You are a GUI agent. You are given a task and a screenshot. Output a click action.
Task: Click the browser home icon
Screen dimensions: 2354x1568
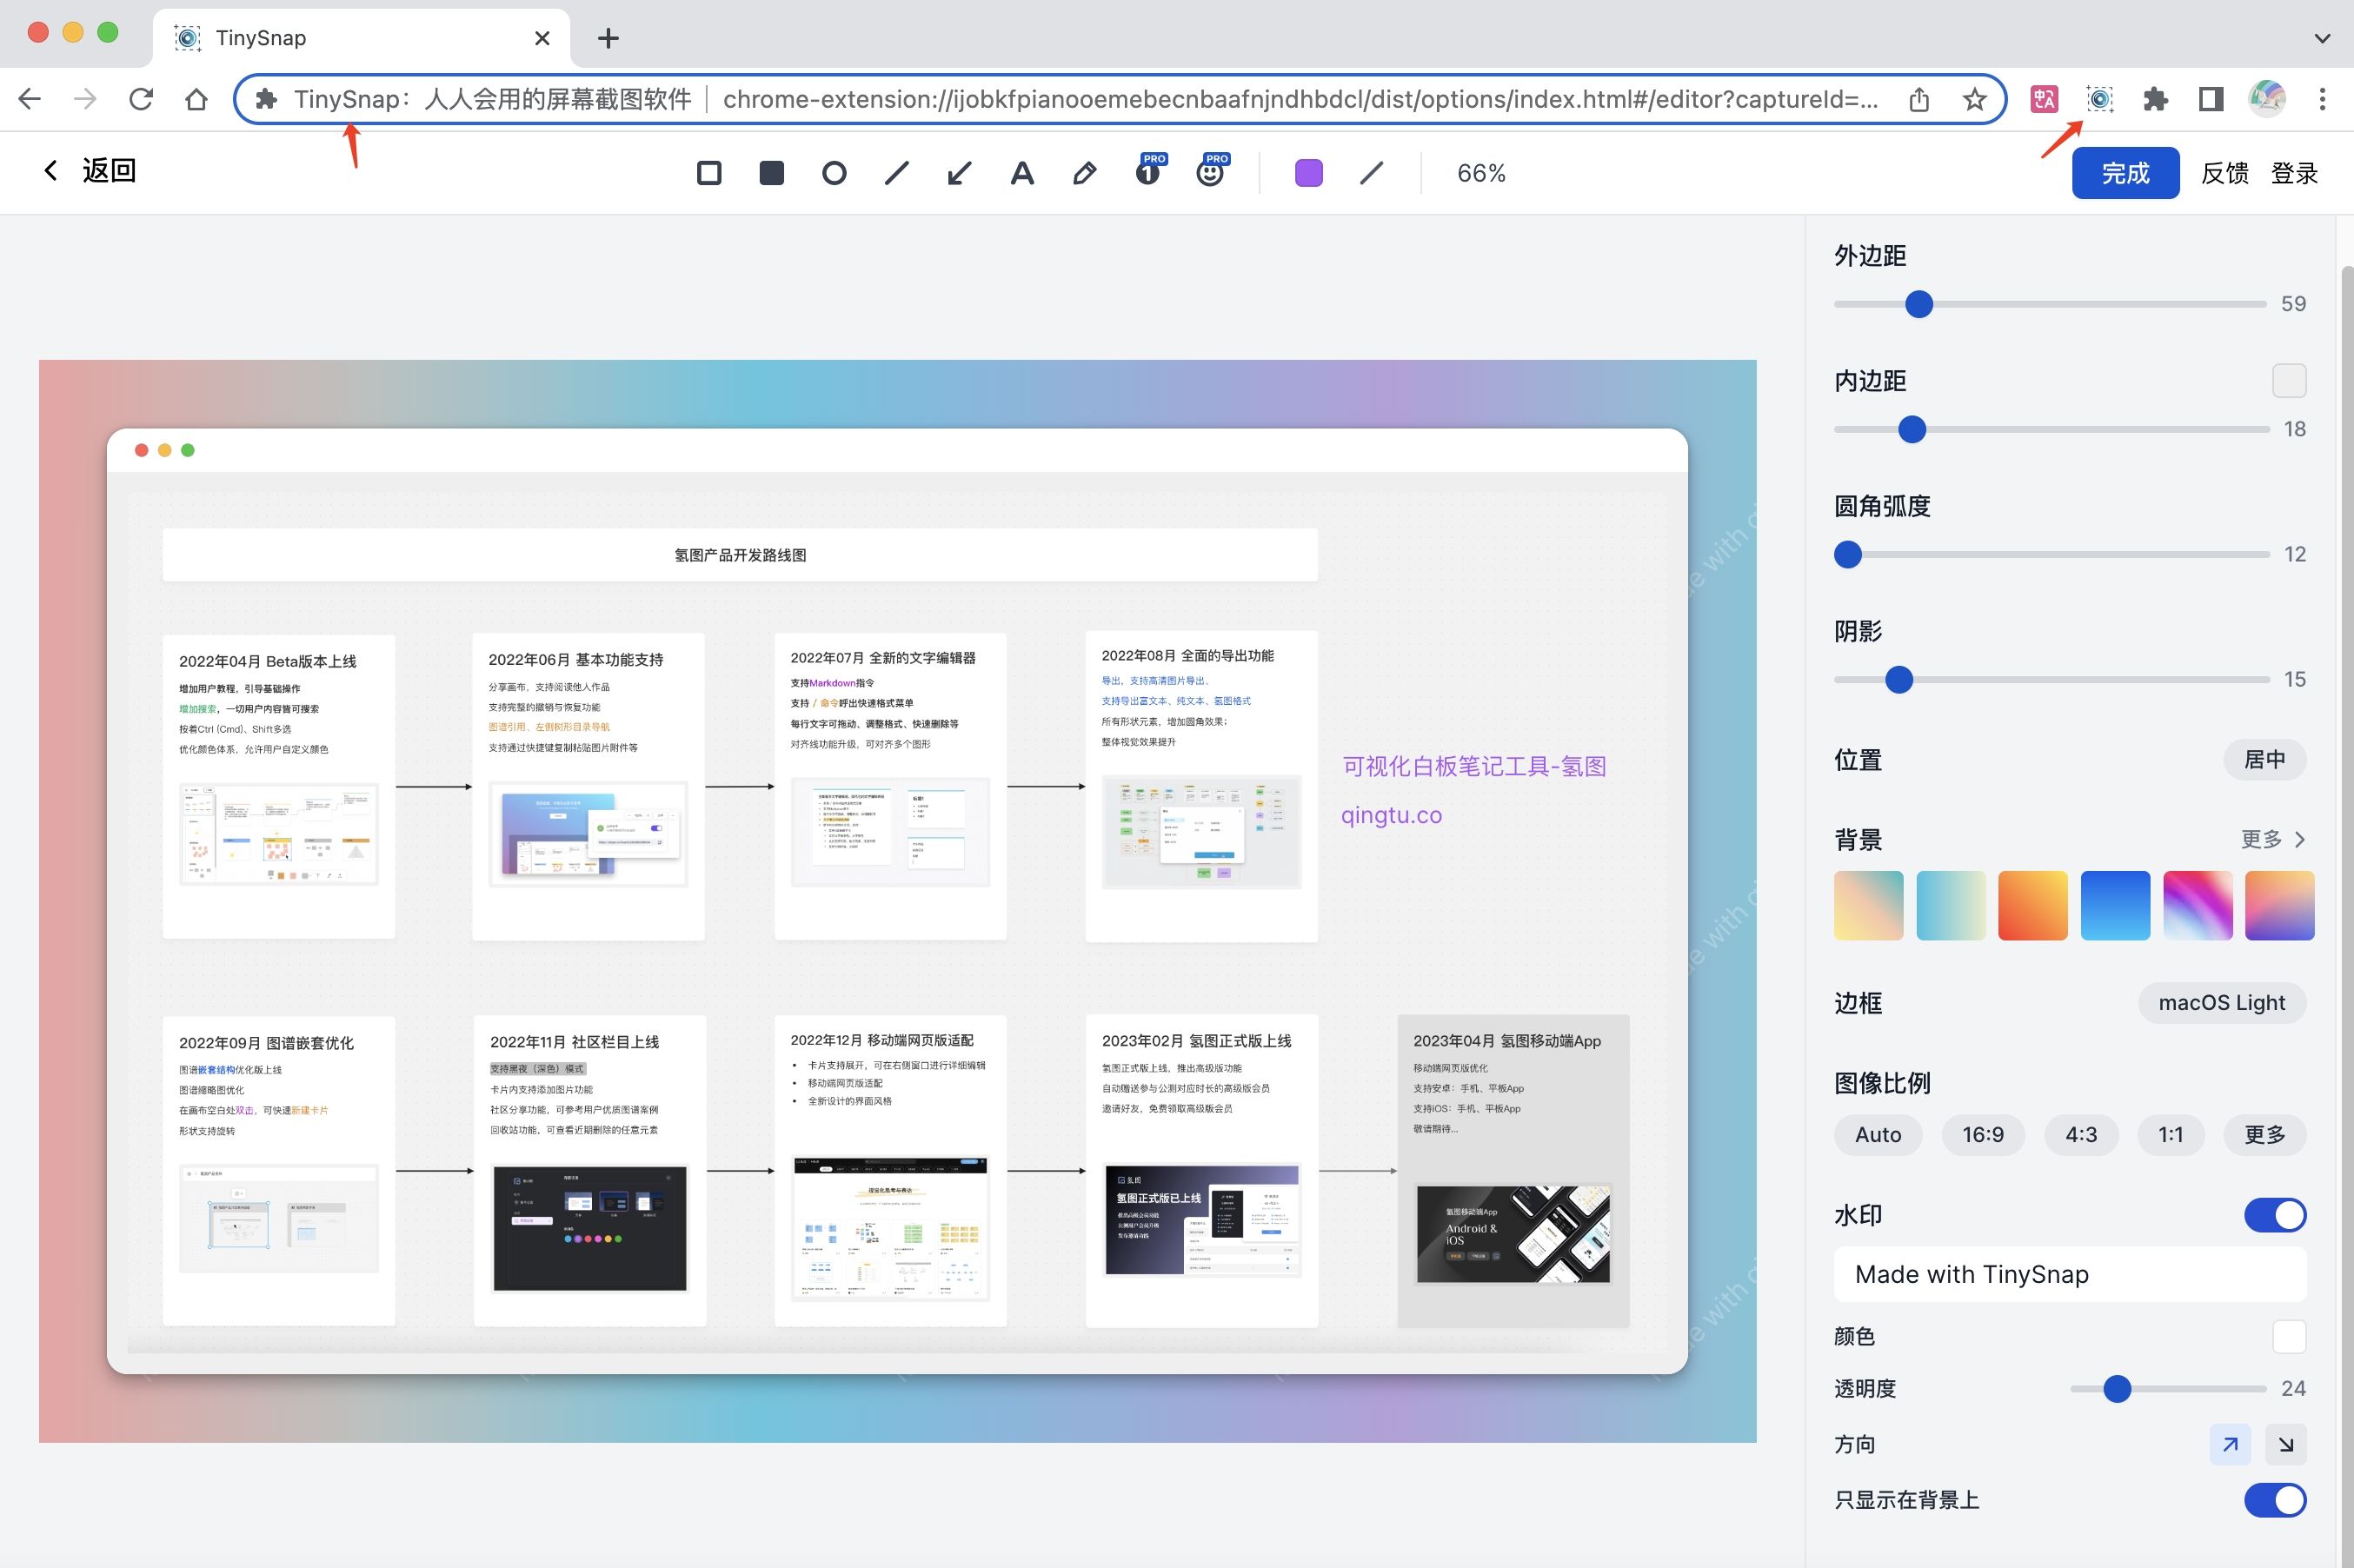[197, 99]
